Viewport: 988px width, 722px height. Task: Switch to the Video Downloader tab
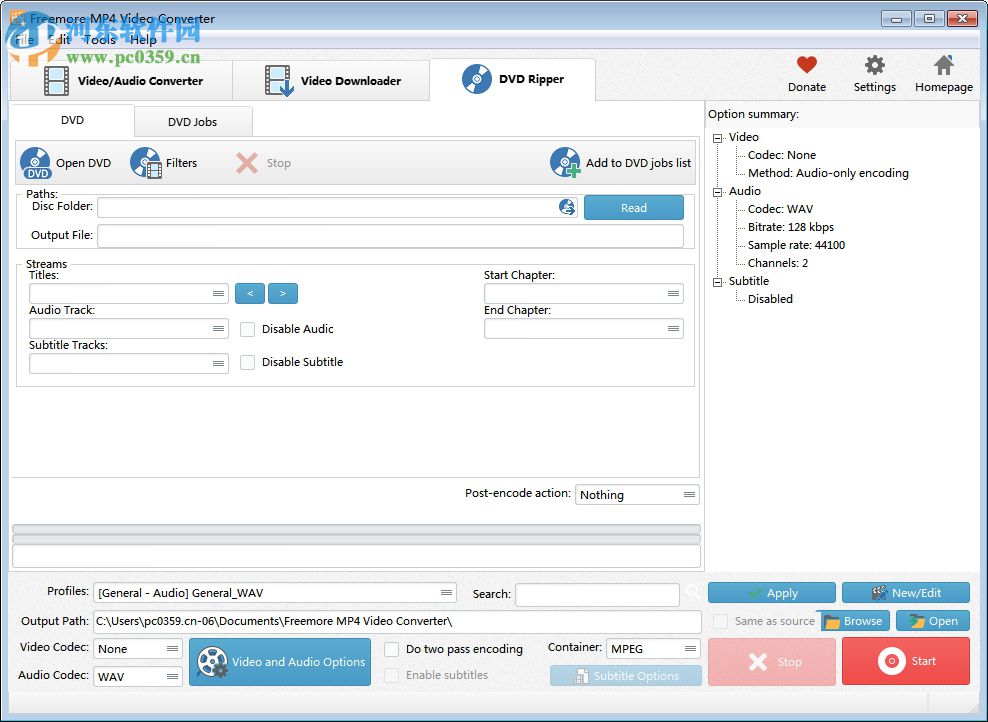[330, 79]
